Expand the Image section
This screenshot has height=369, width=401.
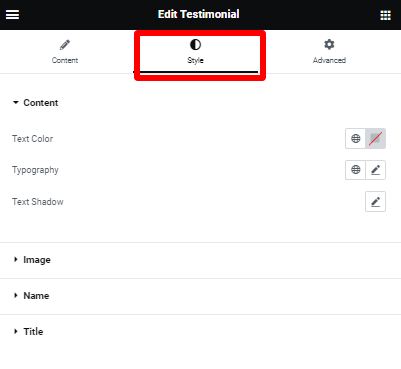[32, 260]
